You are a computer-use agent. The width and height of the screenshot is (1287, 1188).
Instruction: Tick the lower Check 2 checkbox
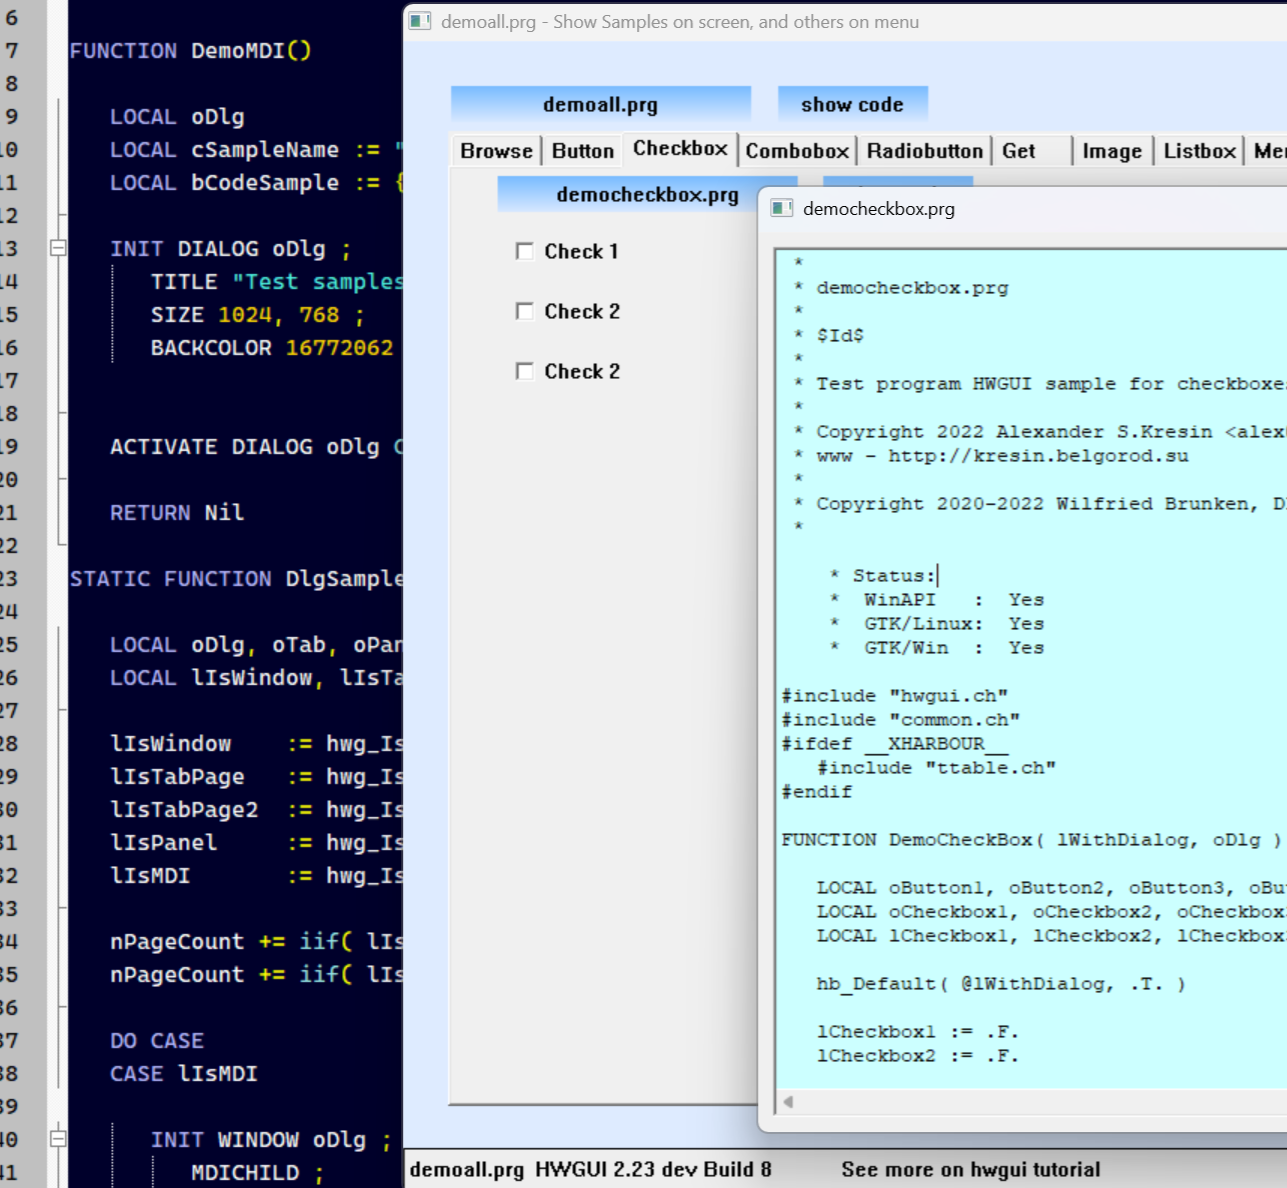[525, 371]
